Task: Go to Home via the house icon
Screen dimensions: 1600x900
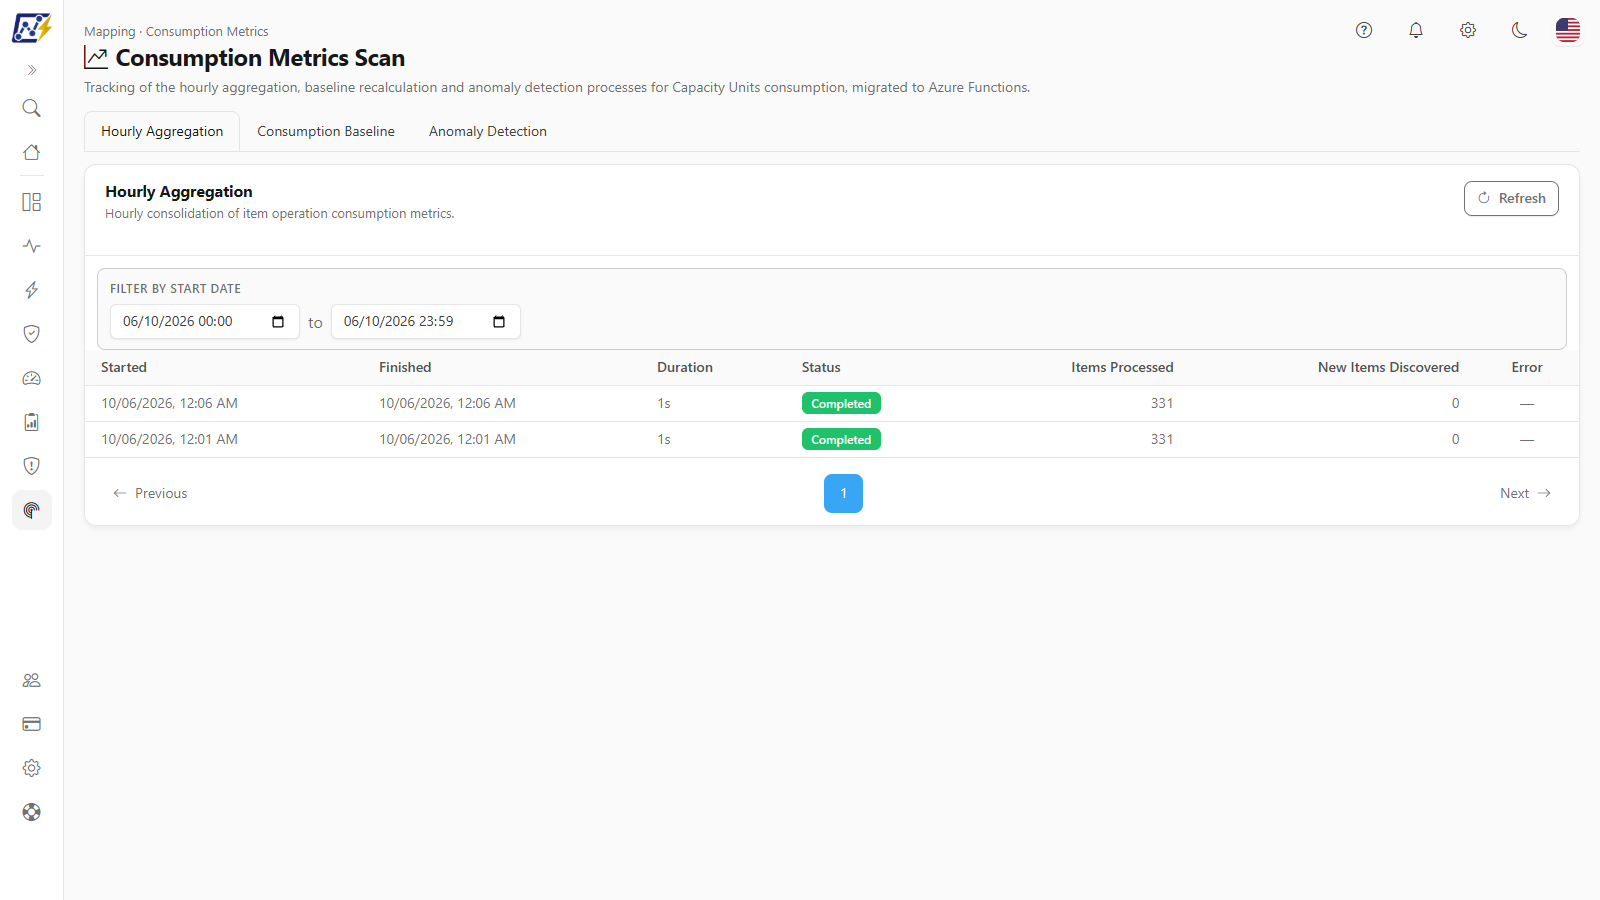Action: pos(32,152)
